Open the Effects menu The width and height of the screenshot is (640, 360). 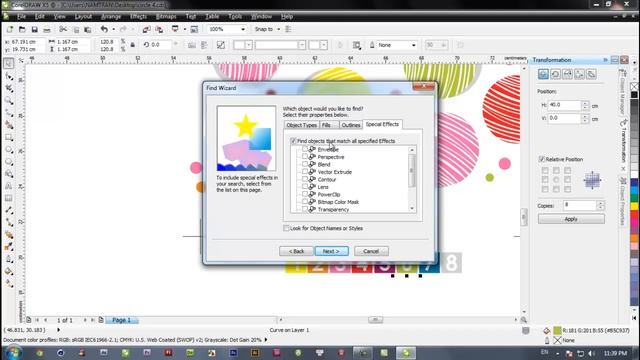[x=138, y=17]
